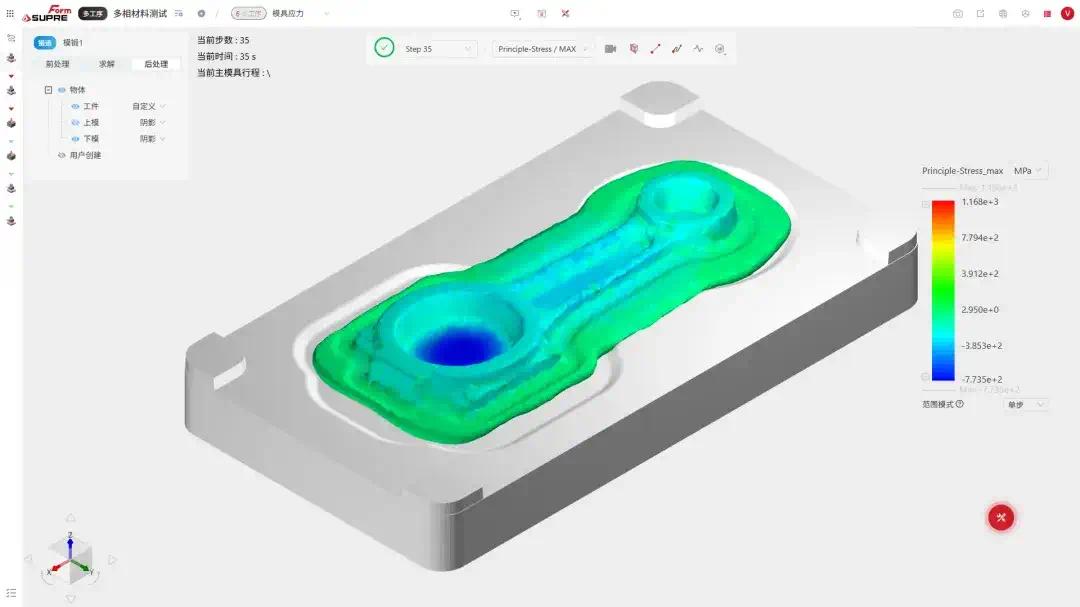The image size is (1080, 607).
Task: Select the 模锻1 label
Action: pos(73,43)
